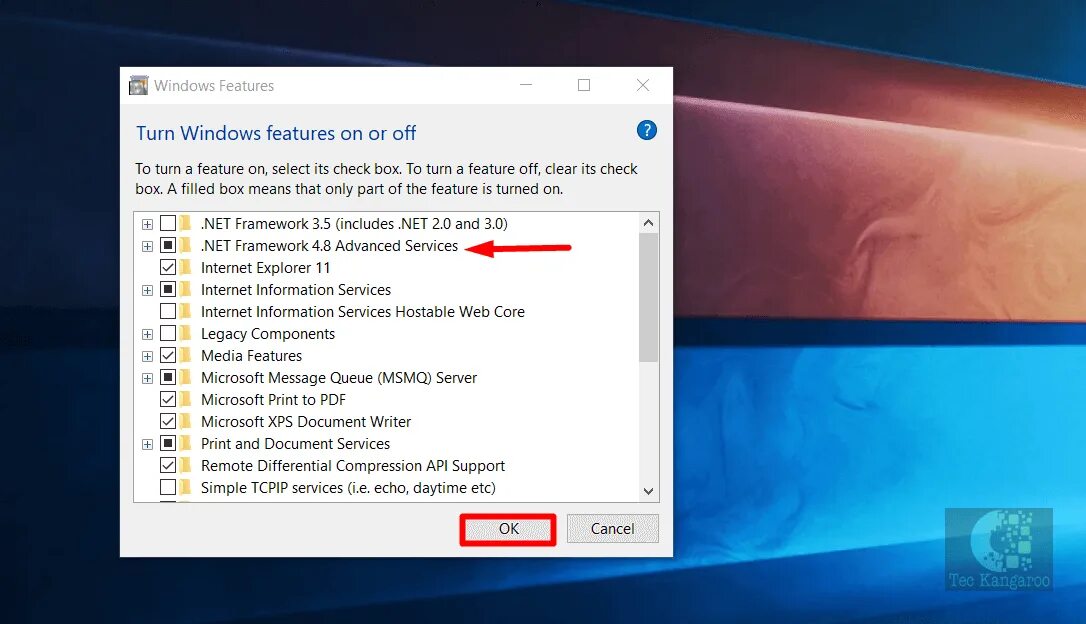The width and height of the screenshot is (1086, 624).
Task: Select ".NET Framework 3.5 (includes .NET 2.0 and 3.0)" label
Action: (x=354, y=224)
